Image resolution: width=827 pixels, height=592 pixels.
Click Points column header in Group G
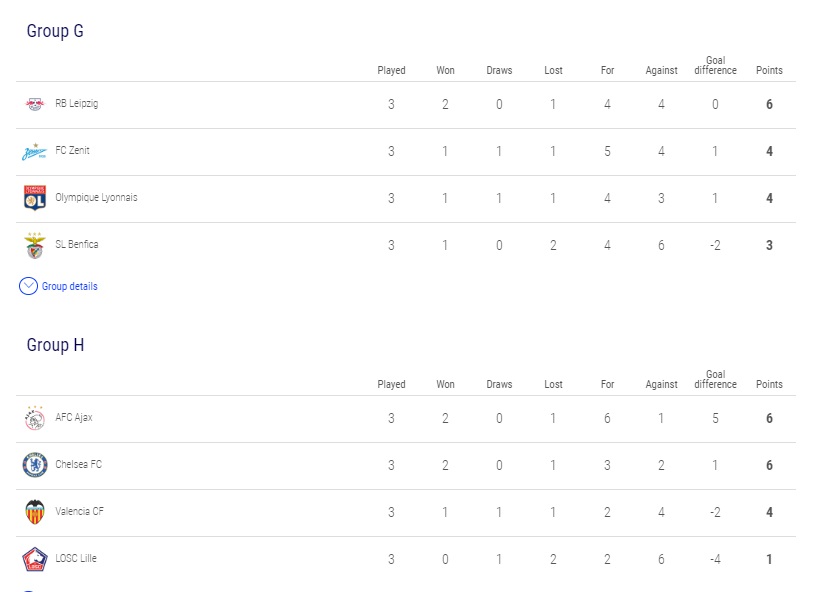tap(769, 70)
